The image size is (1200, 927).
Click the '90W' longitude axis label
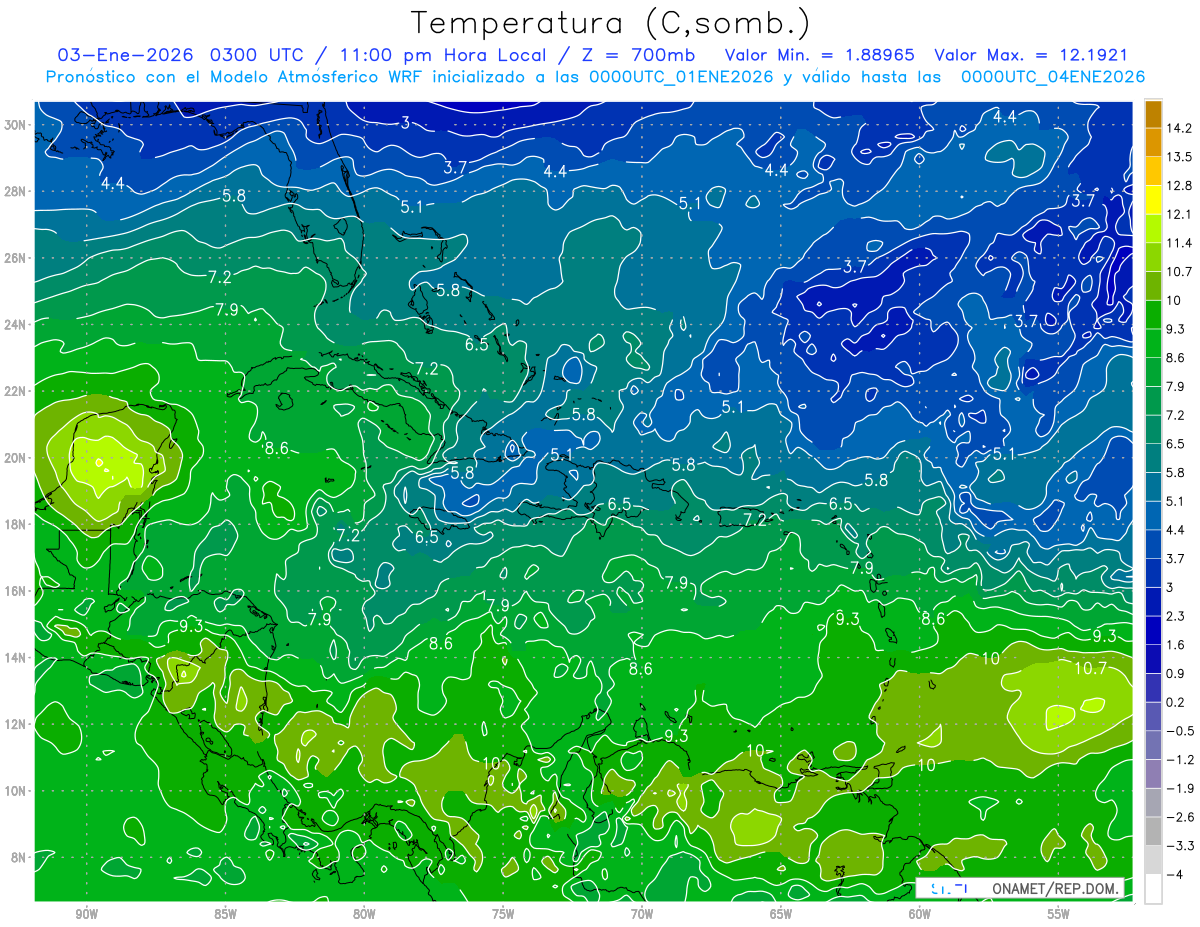pyautogui.click(x=86, y=915)
